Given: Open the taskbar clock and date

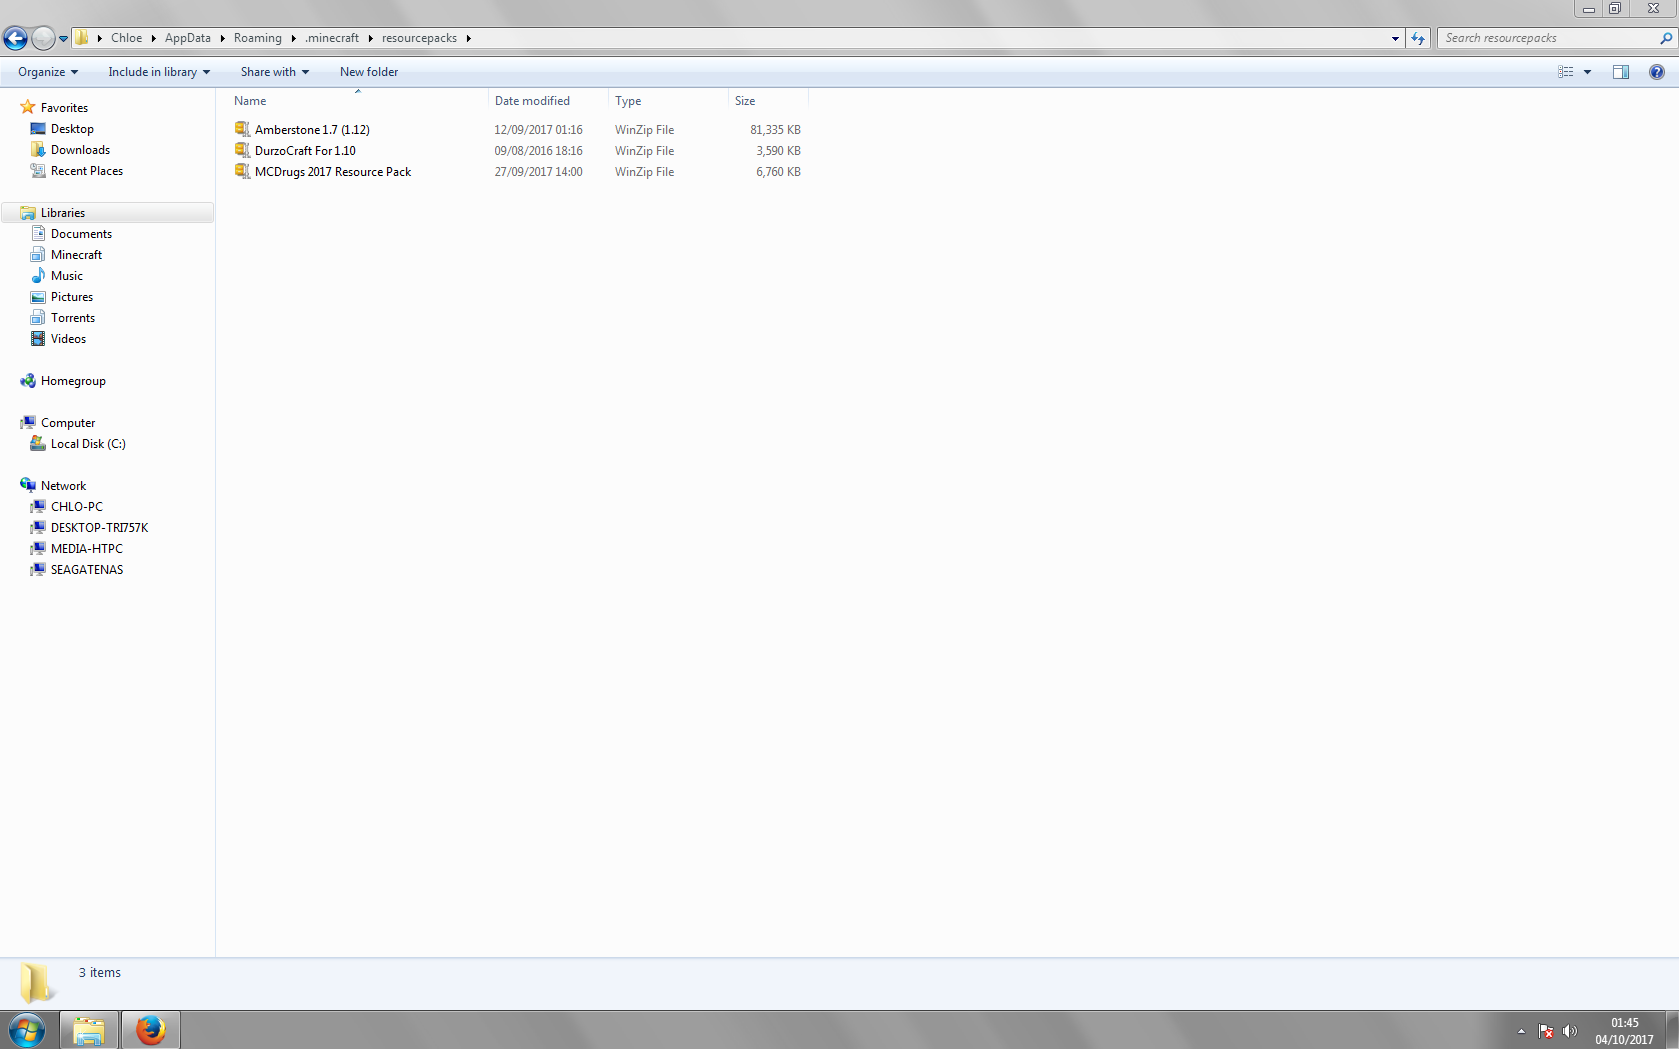Looking at the screenshot, I should 1624,1031.
